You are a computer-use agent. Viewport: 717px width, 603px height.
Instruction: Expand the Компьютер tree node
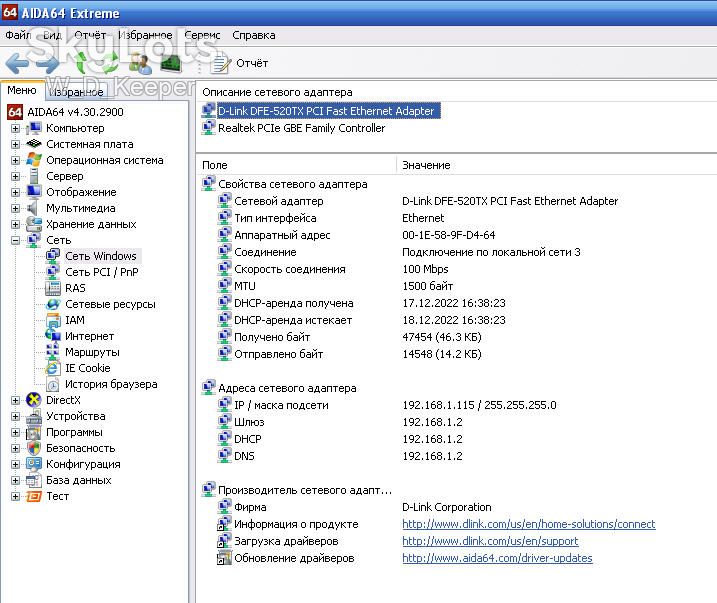[x=15, y=128]
